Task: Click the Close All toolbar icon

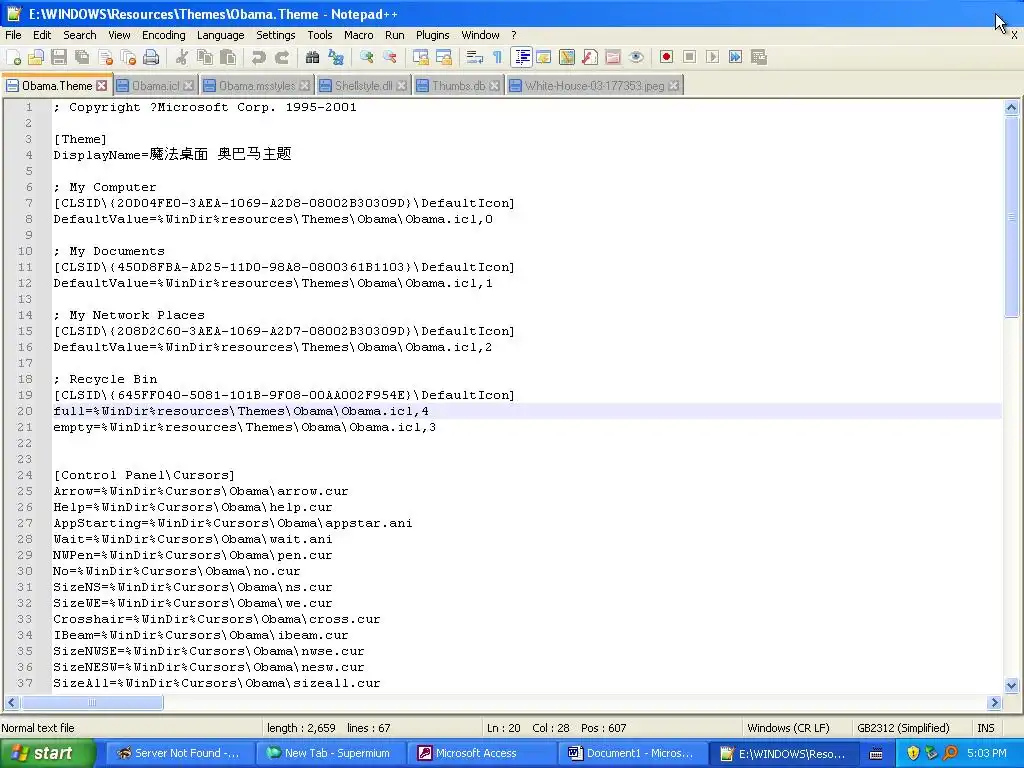Action: click(x=128, y=57)
